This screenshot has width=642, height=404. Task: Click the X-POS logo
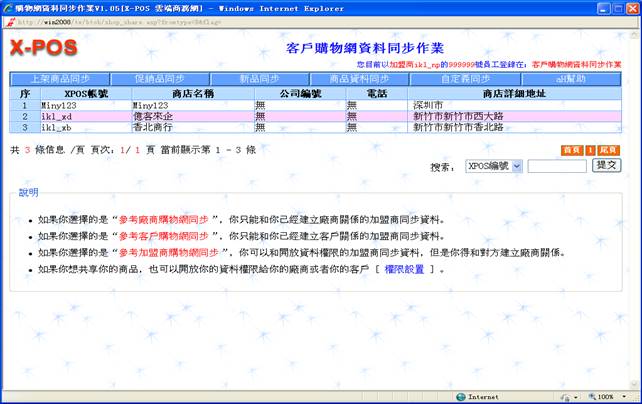43,49
